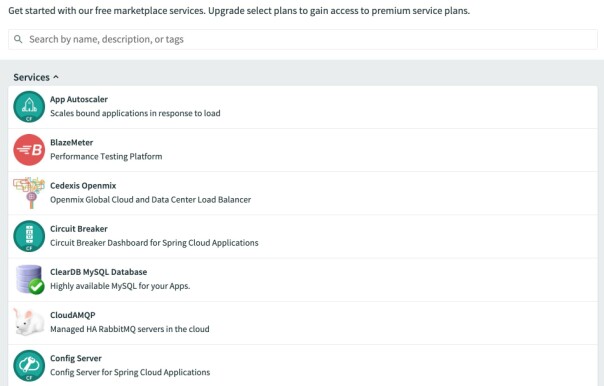Open the ClearDB MySQL Database title

(x=99, y=272)
